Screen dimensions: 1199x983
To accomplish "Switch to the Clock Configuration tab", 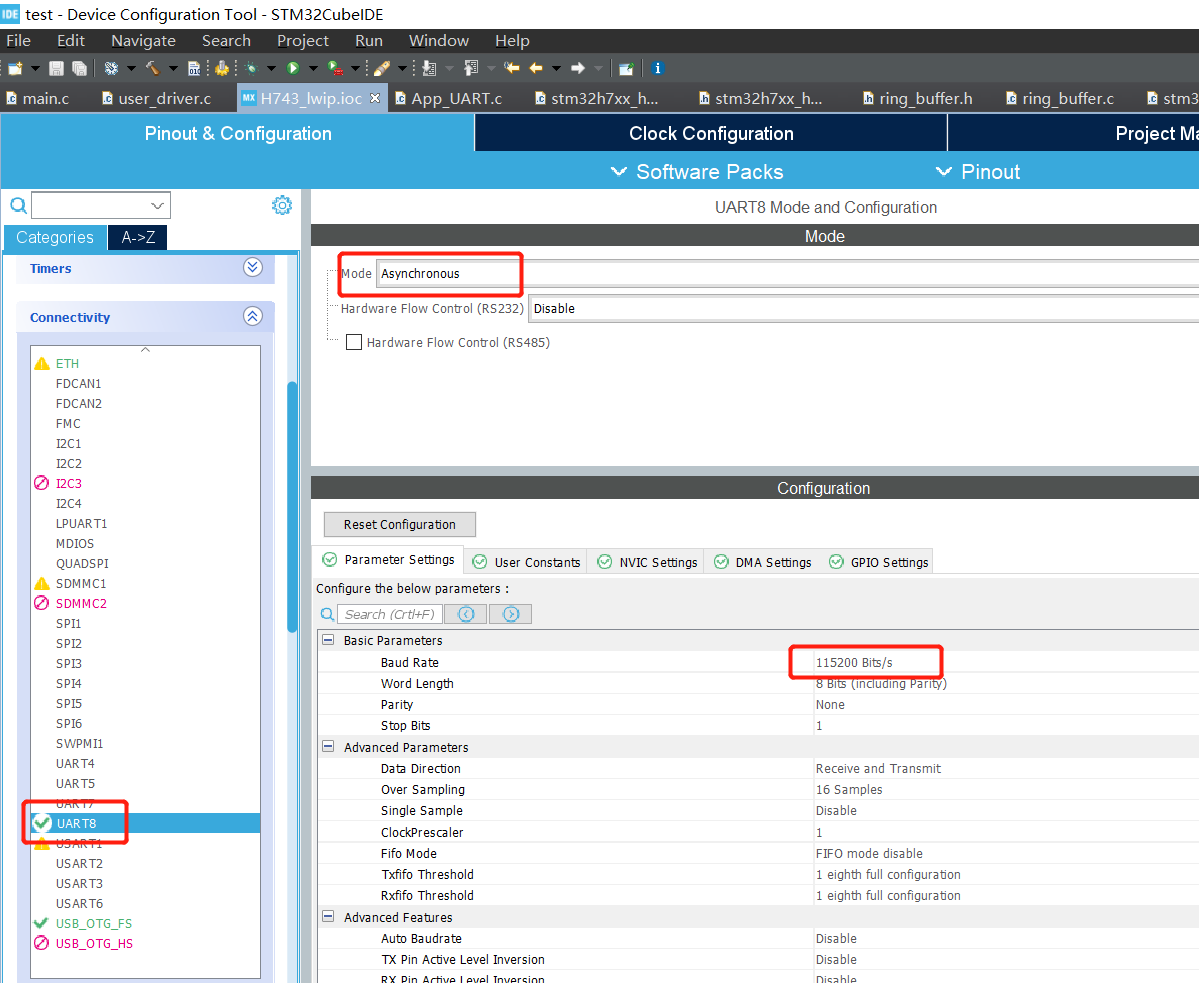I will (711, 133).
